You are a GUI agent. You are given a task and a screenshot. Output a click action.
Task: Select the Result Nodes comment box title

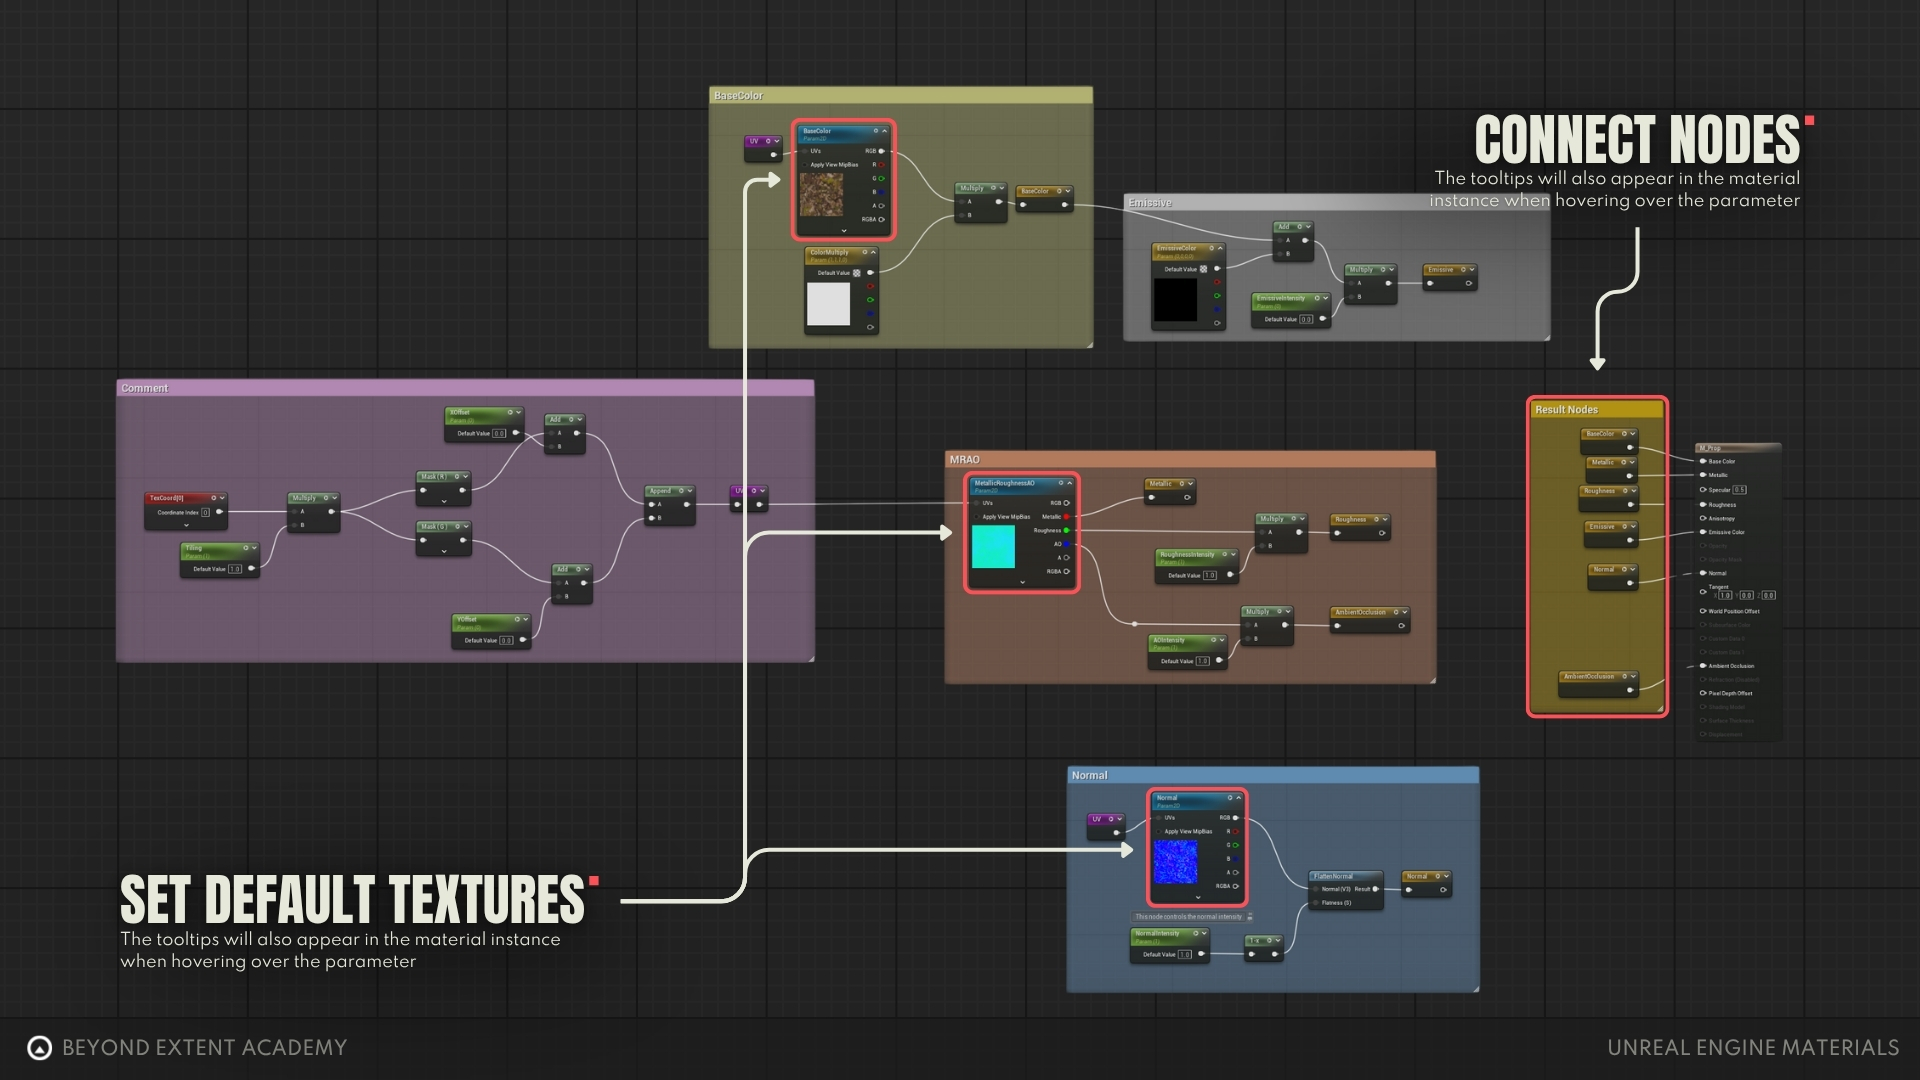1566,410
